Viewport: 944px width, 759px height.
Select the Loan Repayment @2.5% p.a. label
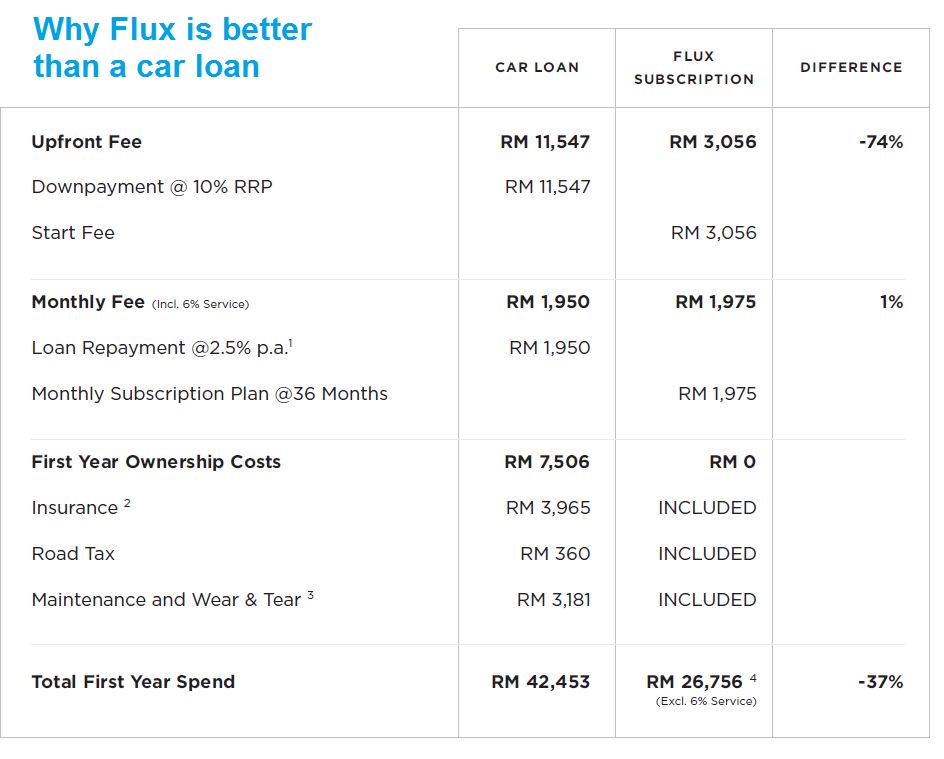(160, 348)
